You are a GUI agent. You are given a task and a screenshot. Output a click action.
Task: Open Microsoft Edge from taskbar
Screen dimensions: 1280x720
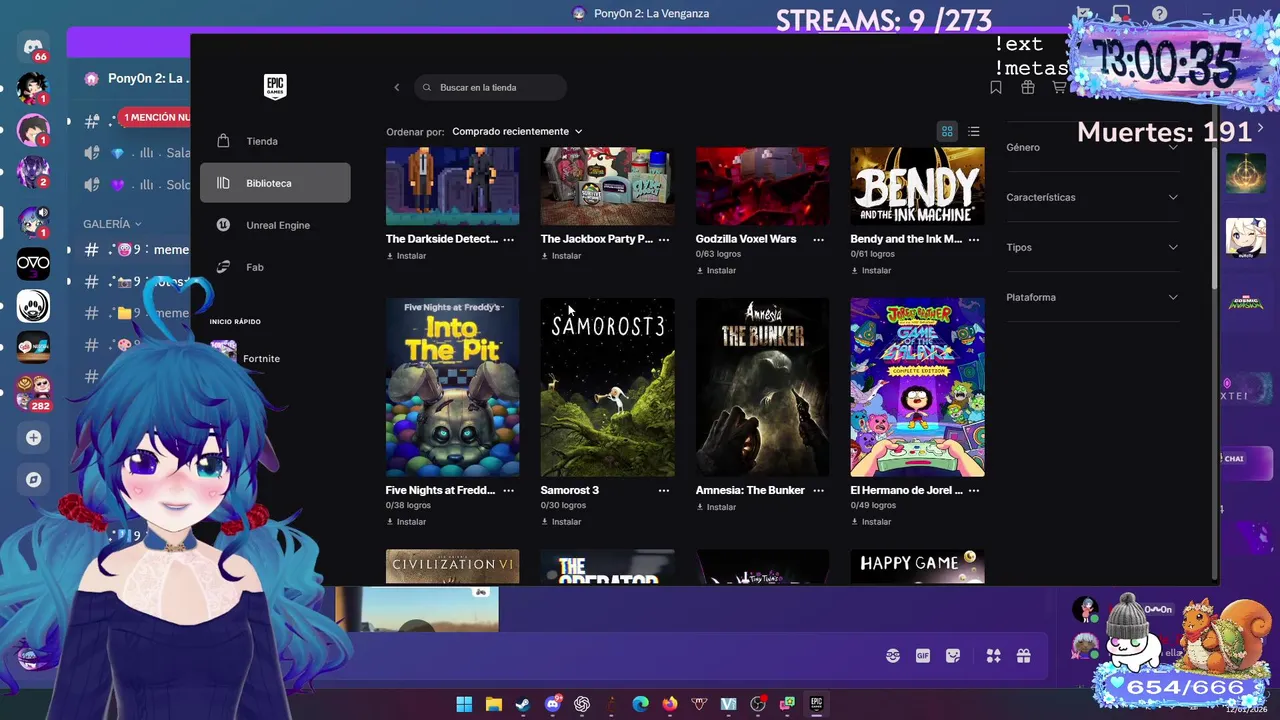point(640,704)
